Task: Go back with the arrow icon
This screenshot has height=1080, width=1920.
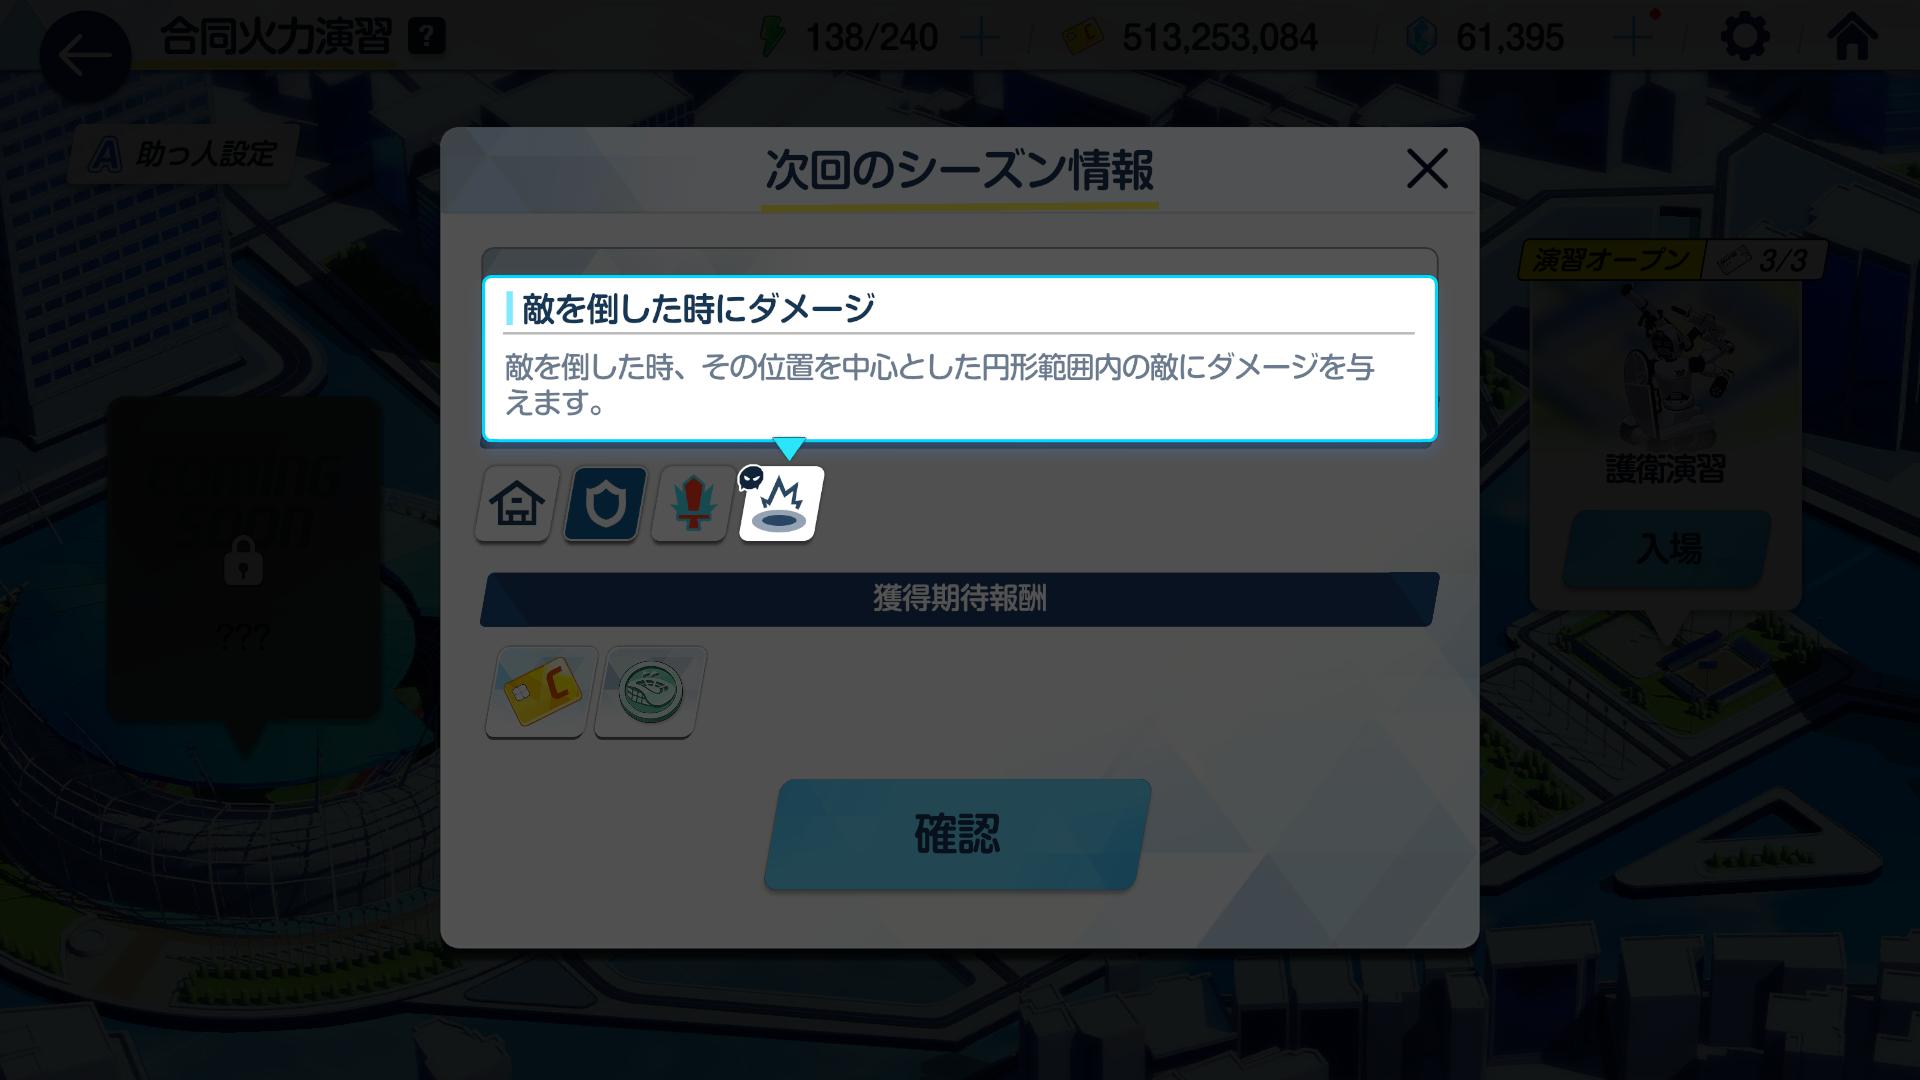Action: (x=85, y=55)
